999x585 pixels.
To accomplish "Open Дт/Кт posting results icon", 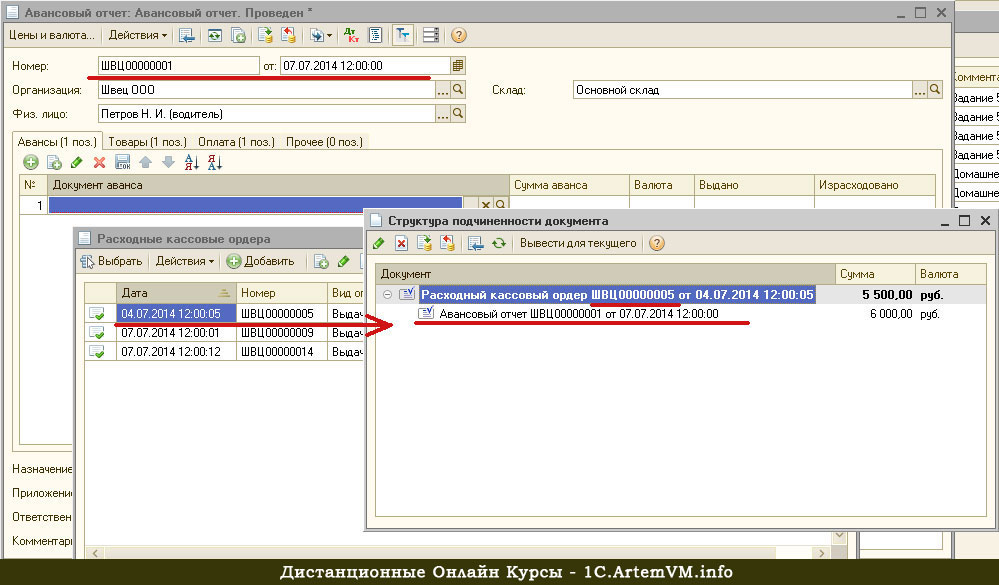I will pyautogui.click(x=351, y=35).
